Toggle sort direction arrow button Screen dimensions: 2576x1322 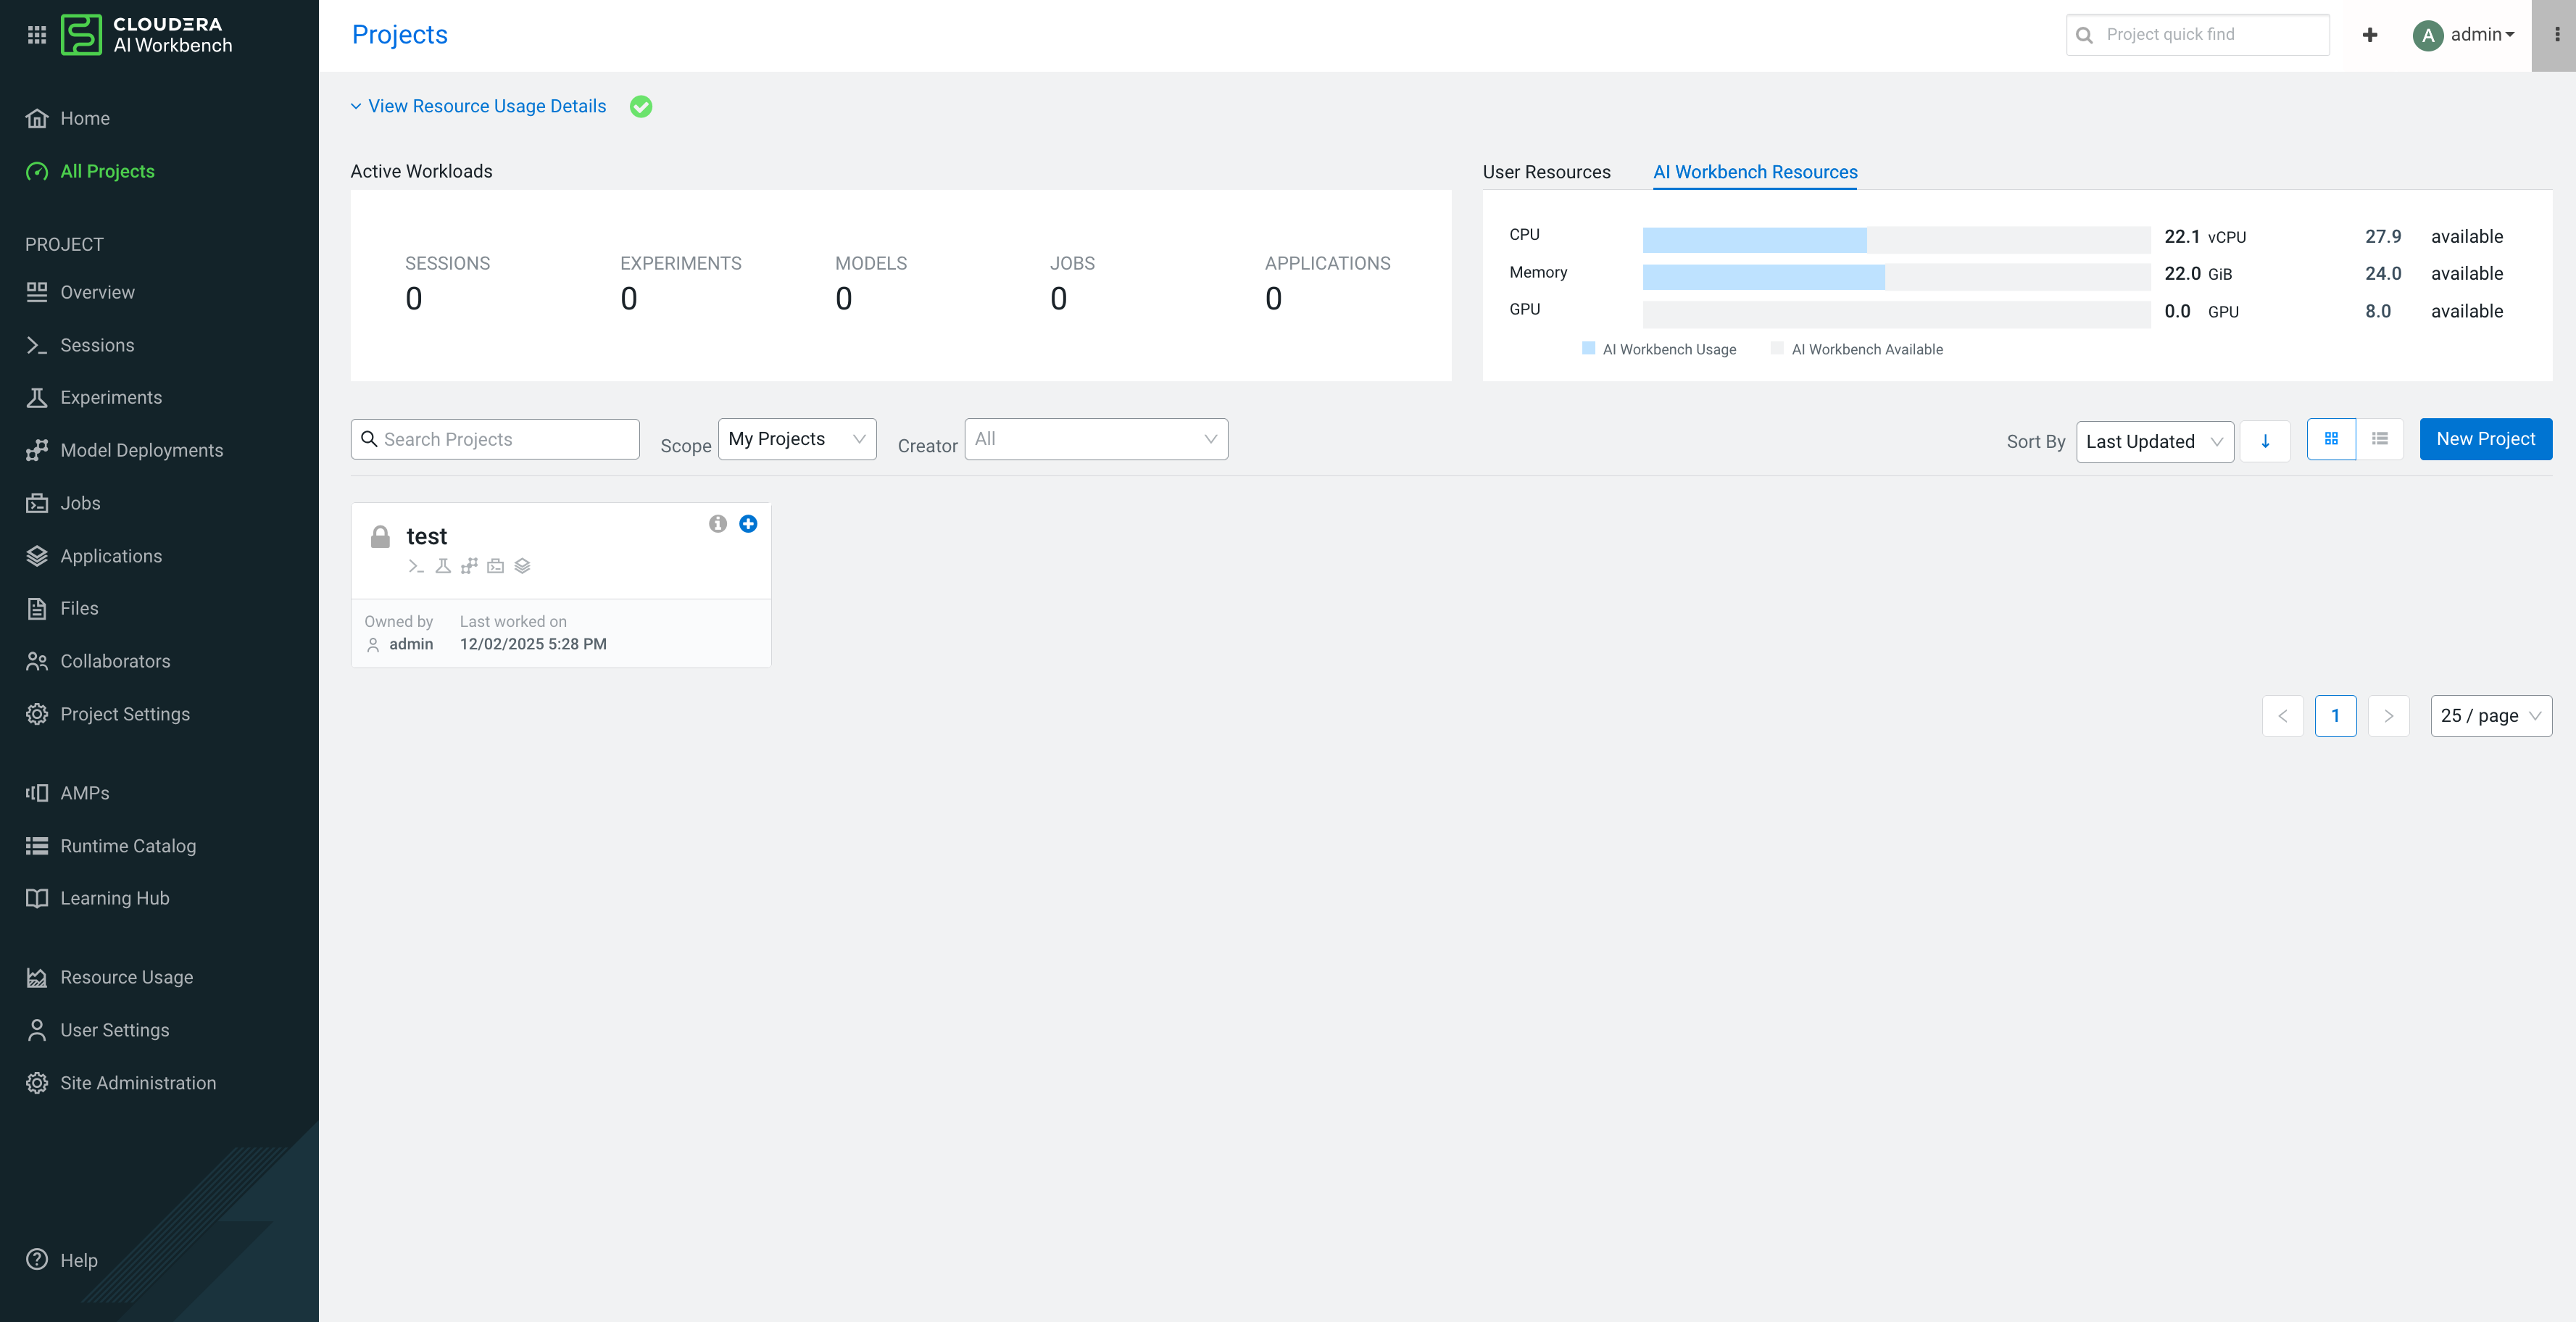coord(2265,441)
